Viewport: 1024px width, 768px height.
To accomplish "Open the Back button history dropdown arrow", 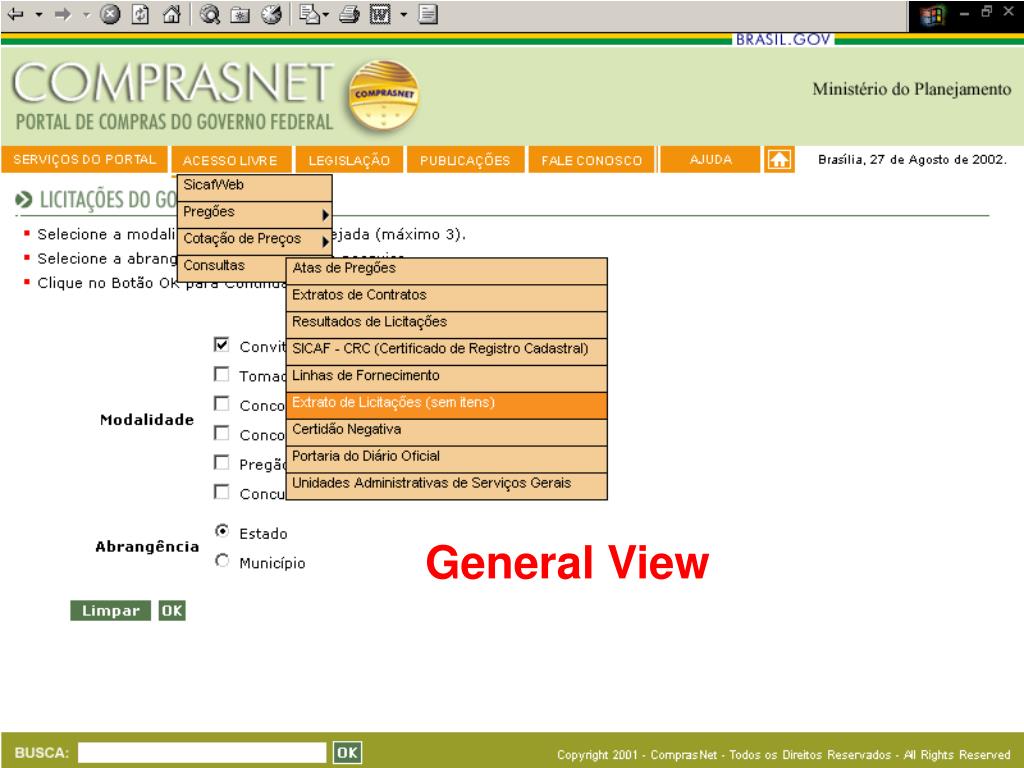I will [x=39, y=14].
